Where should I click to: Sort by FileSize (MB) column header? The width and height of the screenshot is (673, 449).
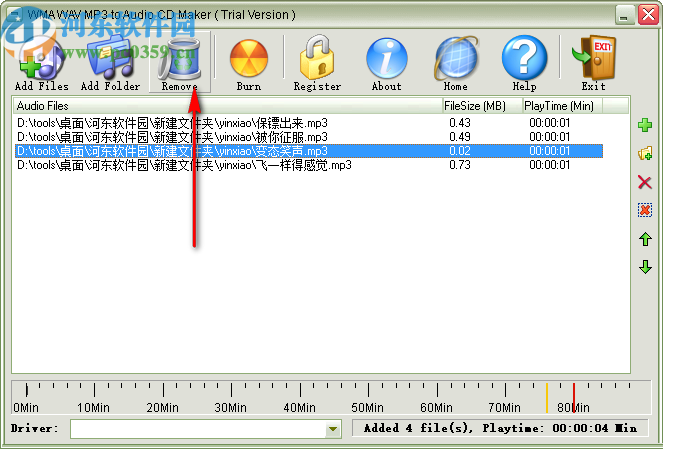tap(482, 106)
